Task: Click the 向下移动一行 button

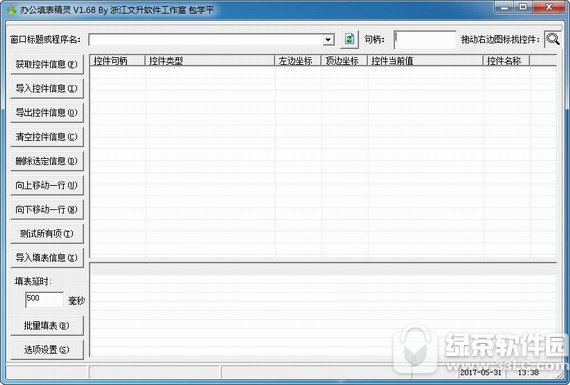Action: [x=47, y=209]
